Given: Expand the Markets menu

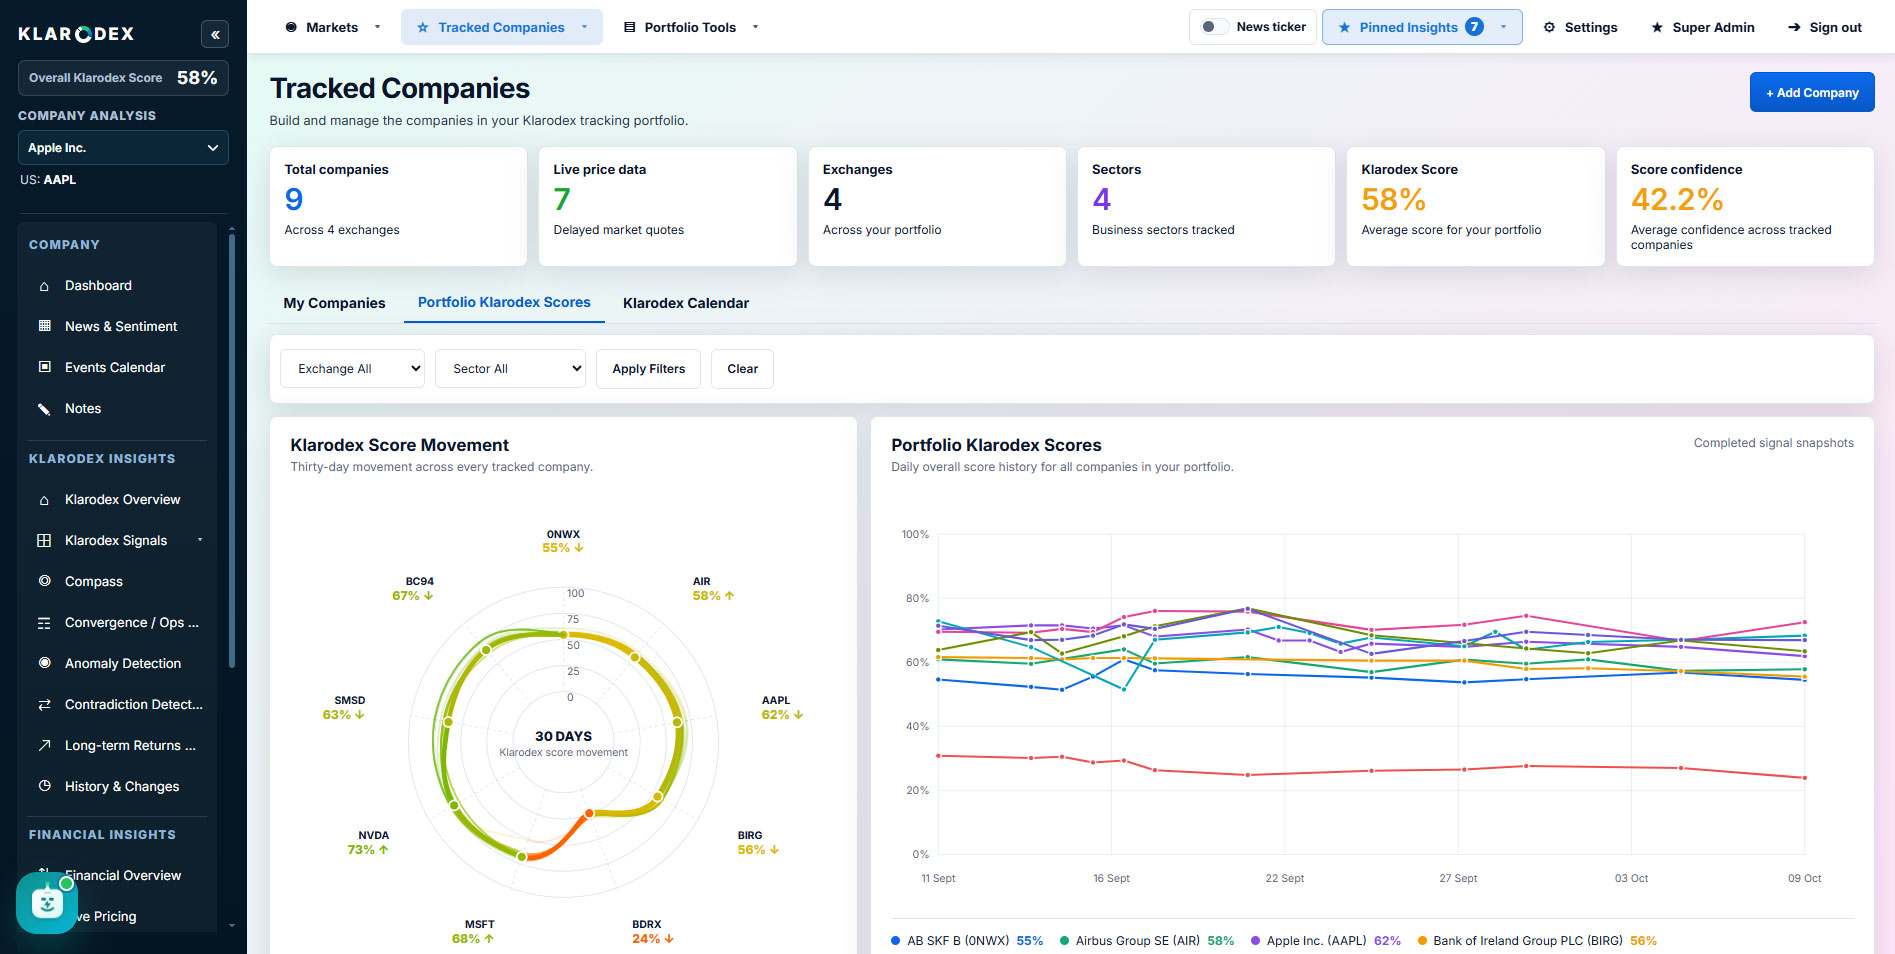Looking at the screenshot, I should 332,27.
